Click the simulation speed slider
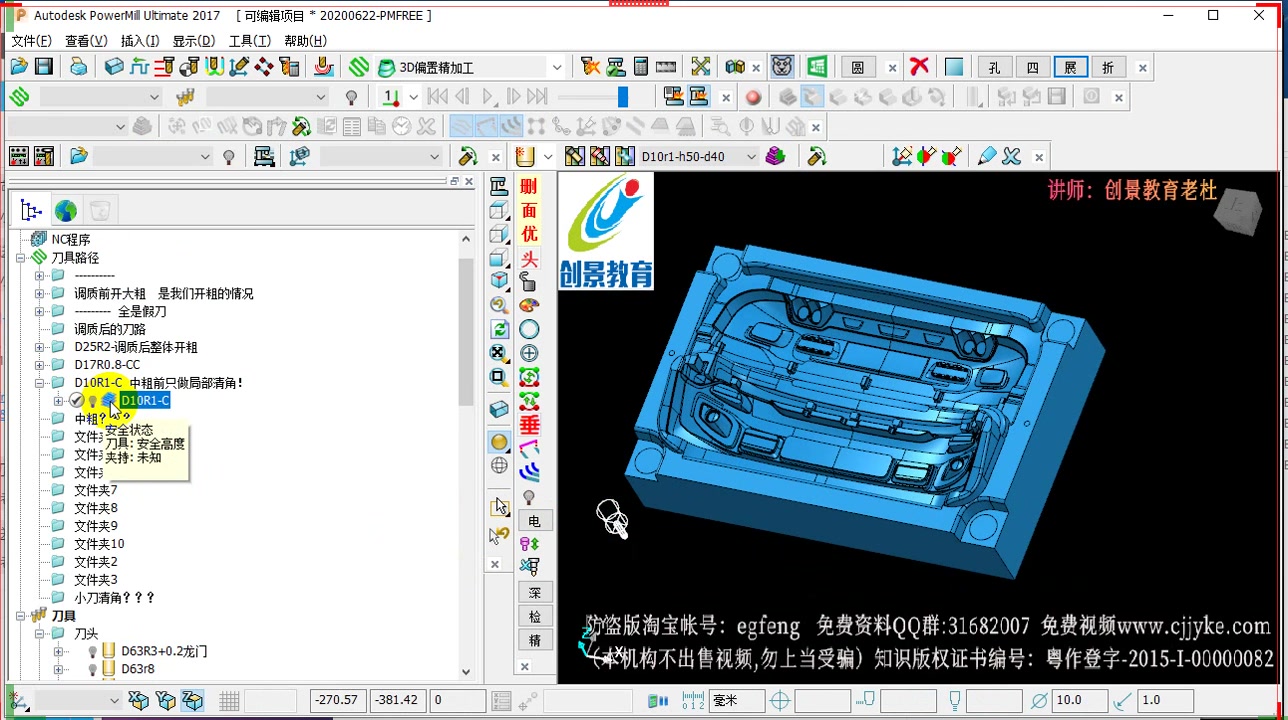1288x720 pixels. point(593,97)
